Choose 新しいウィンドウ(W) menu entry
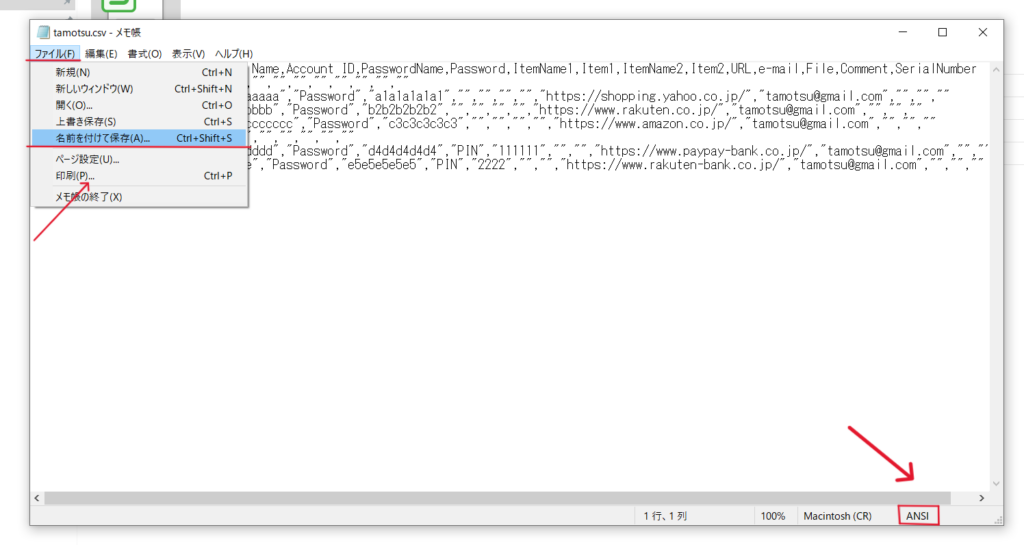The image size is (1024, 545). [x=94, y=89]
